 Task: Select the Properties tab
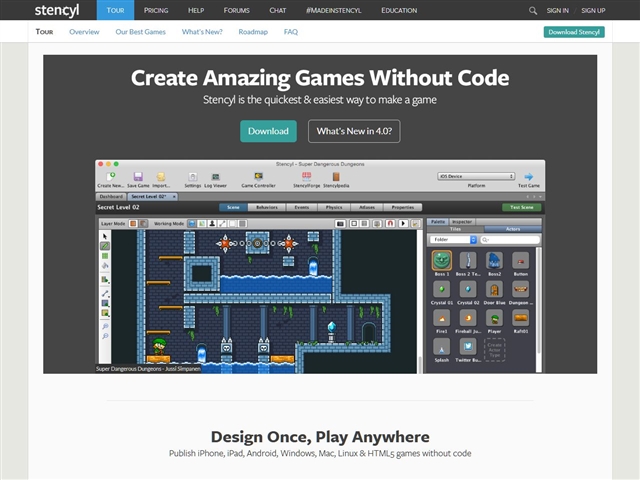pos(403,207)
